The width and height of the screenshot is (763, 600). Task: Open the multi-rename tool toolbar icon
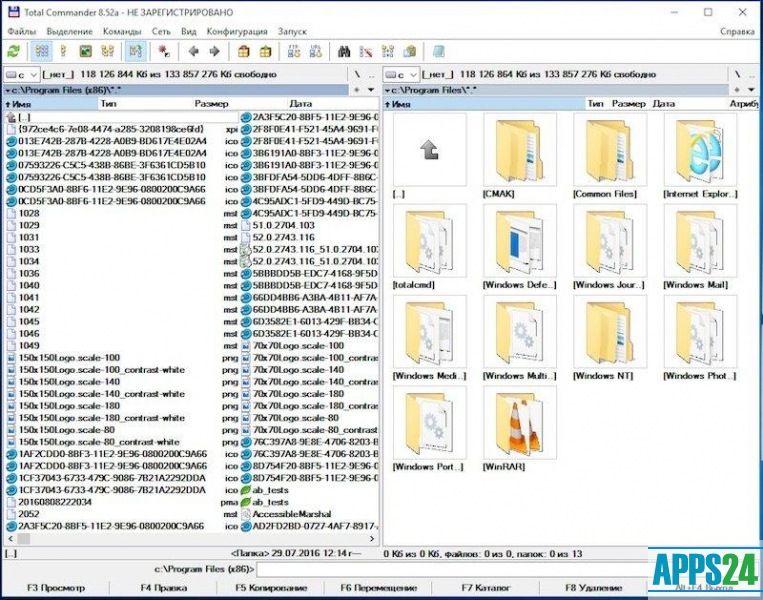point(365,52)
